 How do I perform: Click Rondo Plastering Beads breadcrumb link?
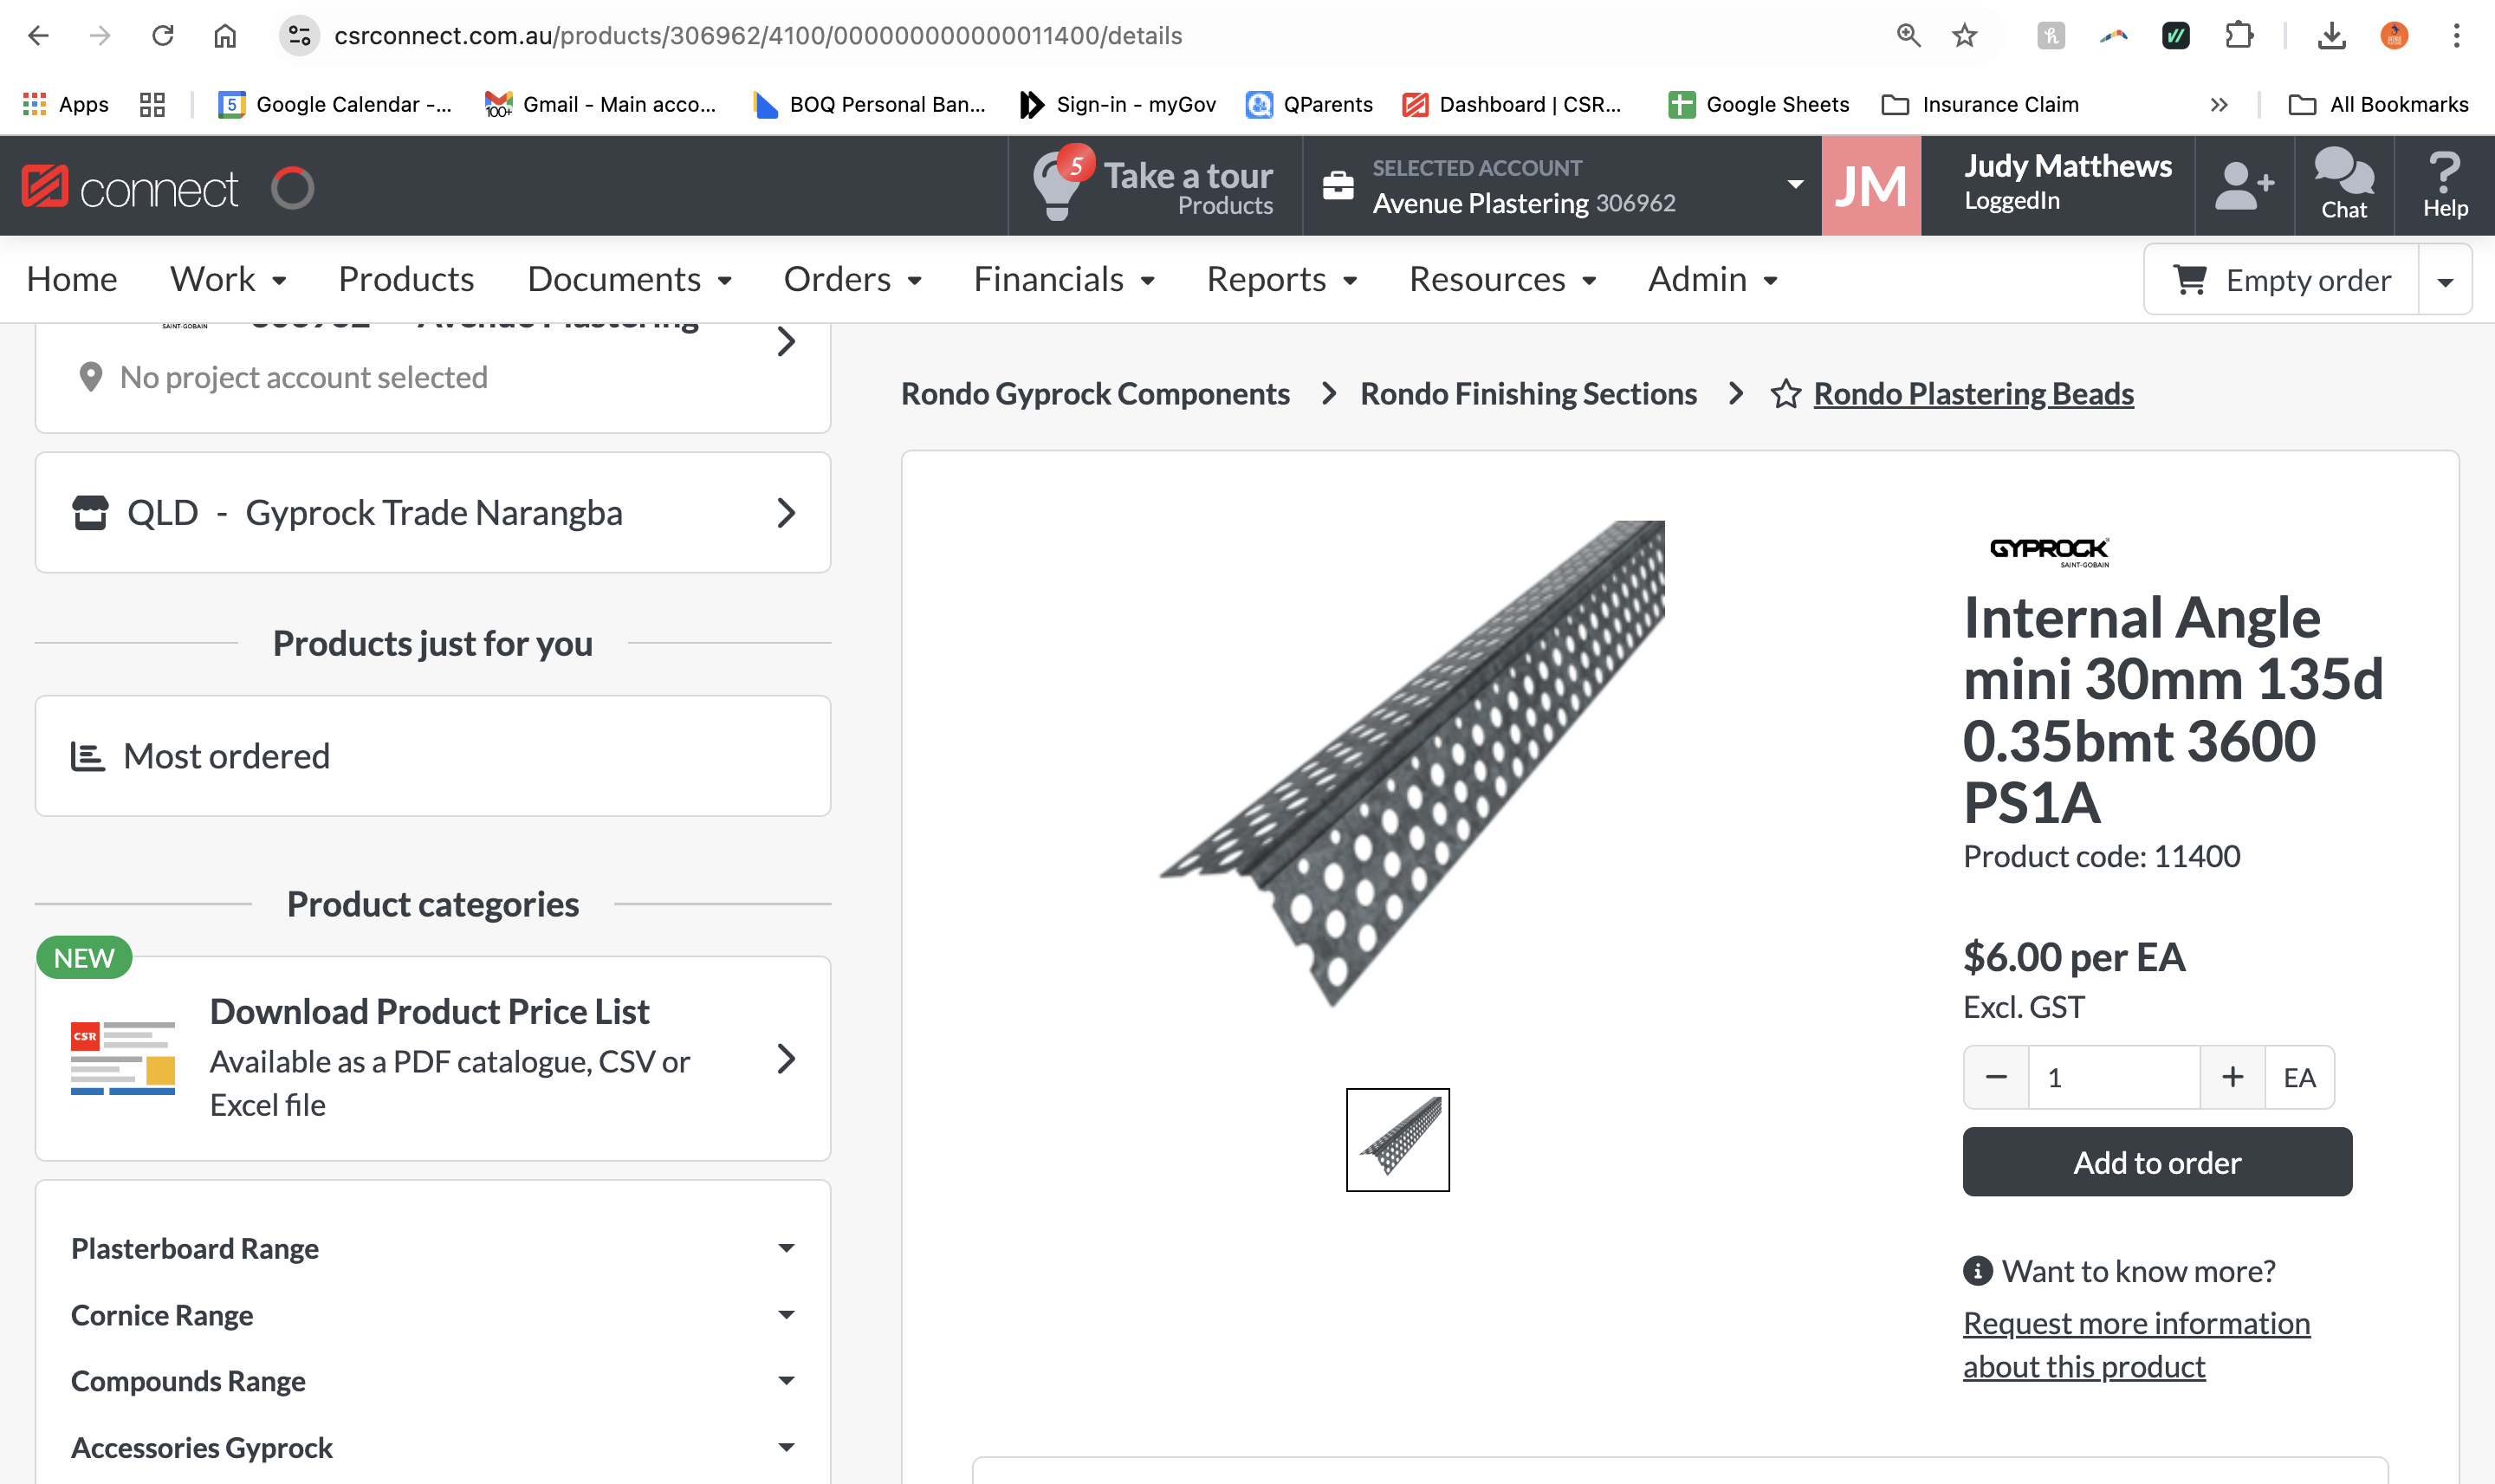pyautogui.click(x=1973, y=394)
